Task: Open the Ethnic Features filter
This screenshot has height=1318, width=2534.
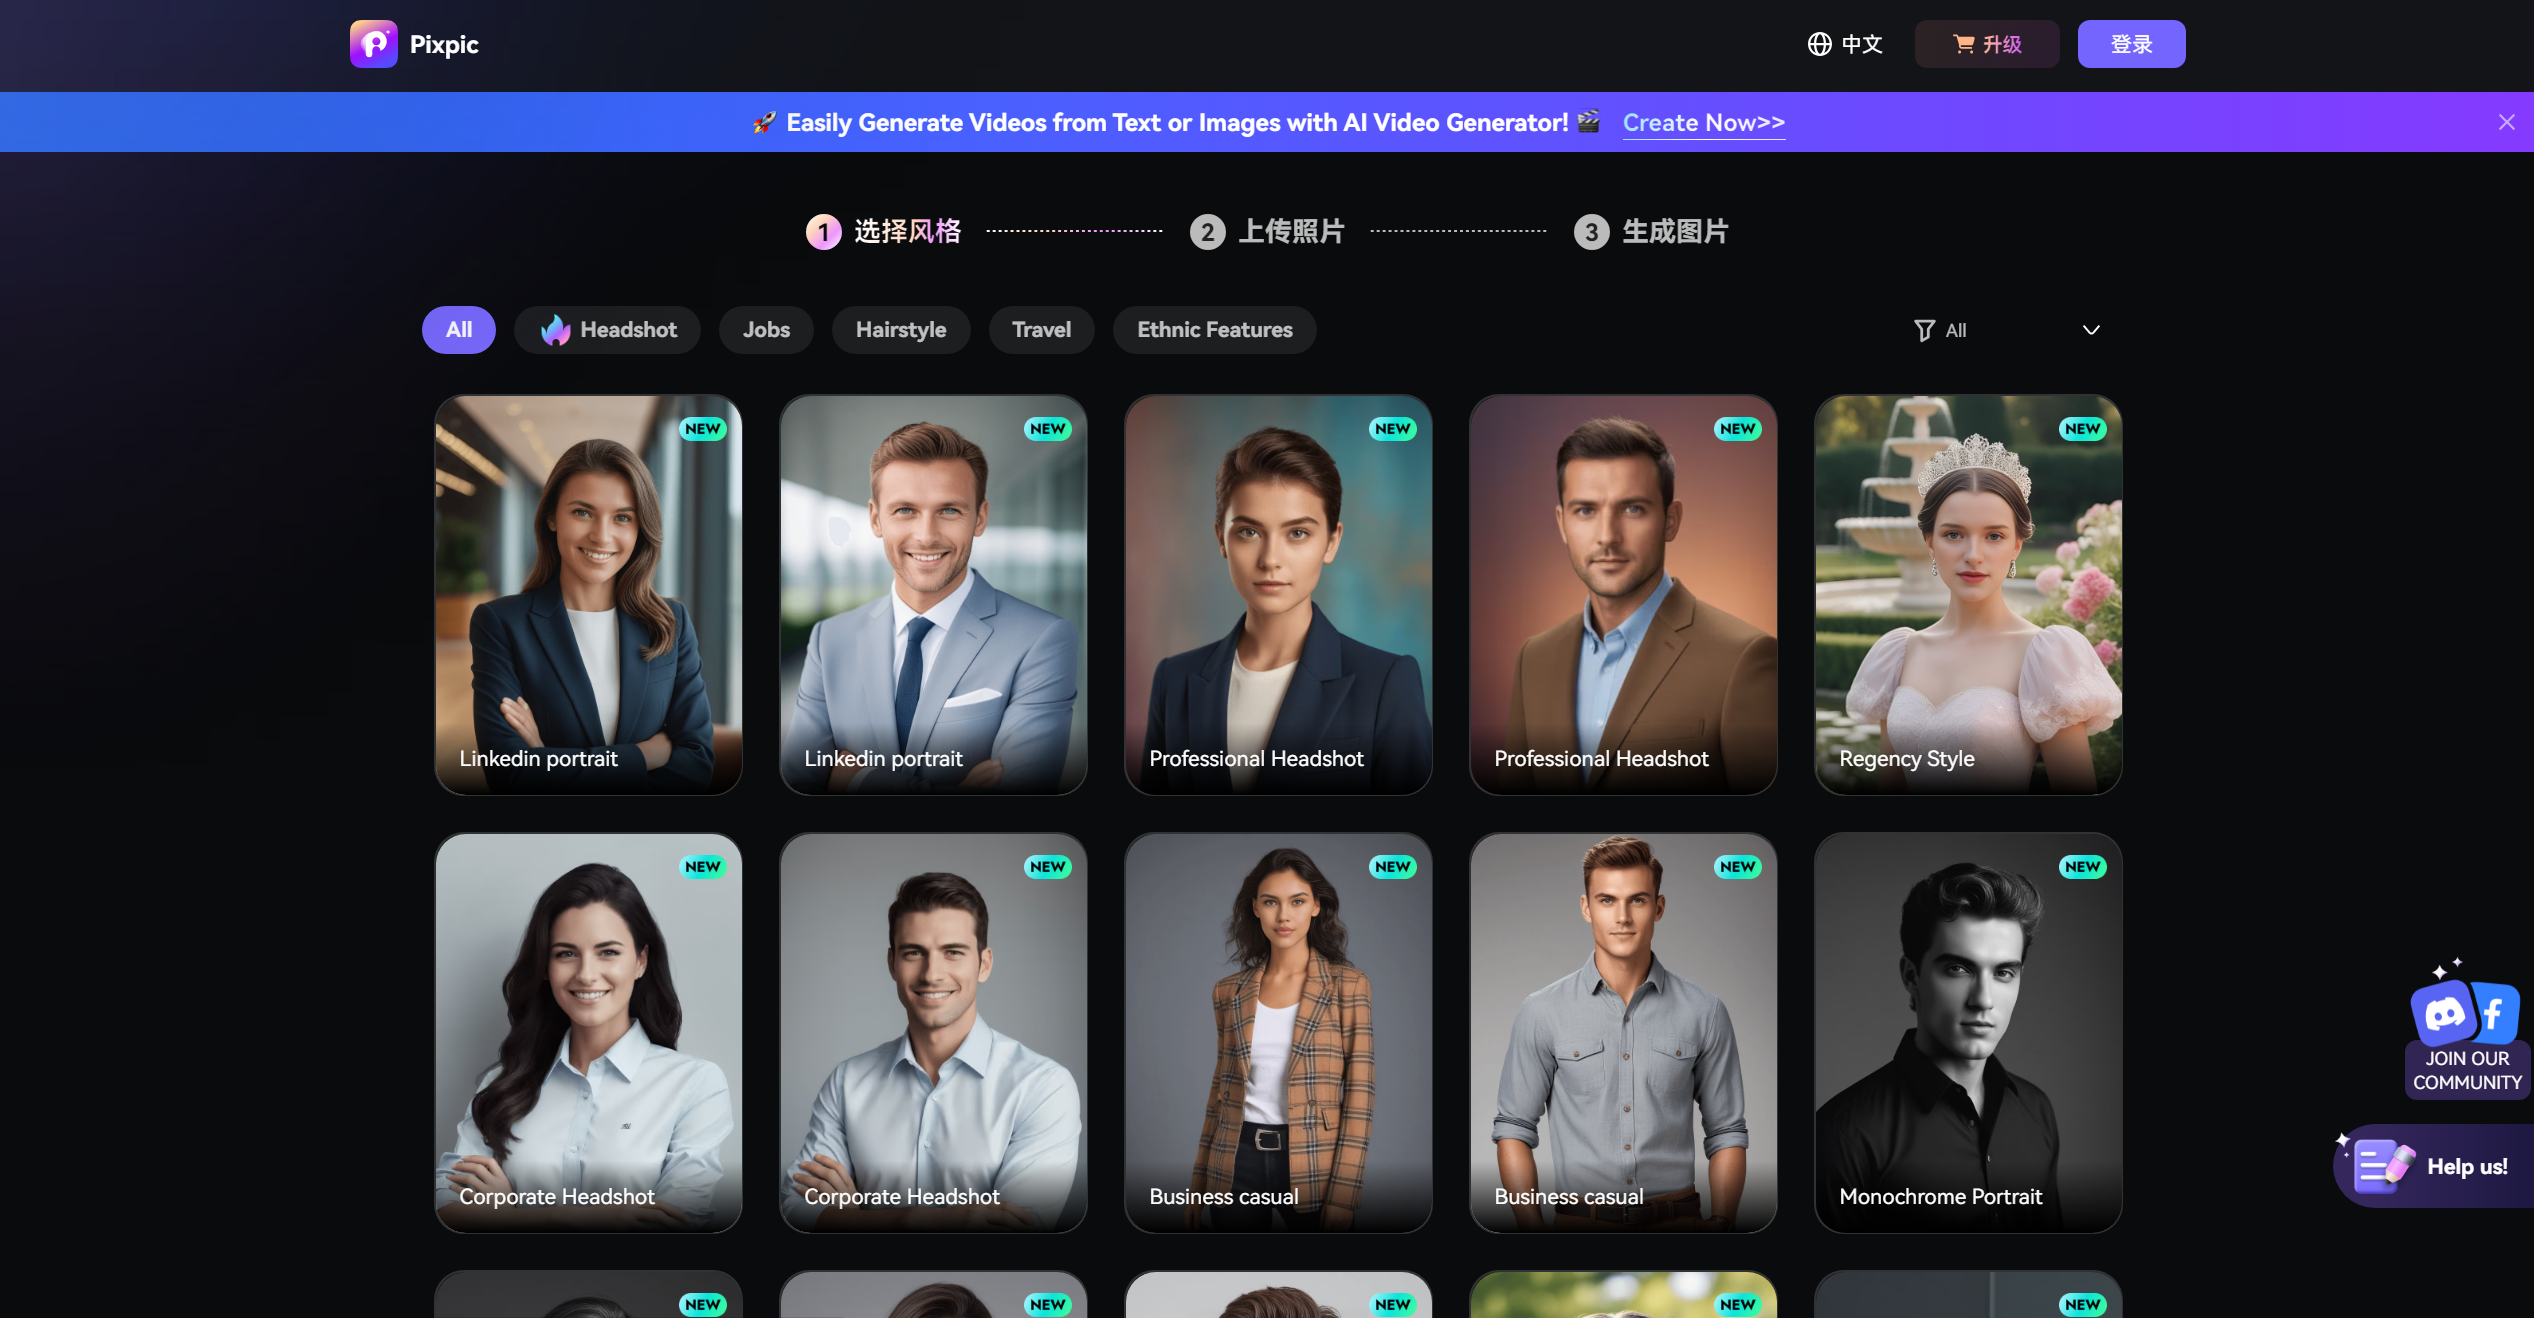Action: coord(1213,329)
